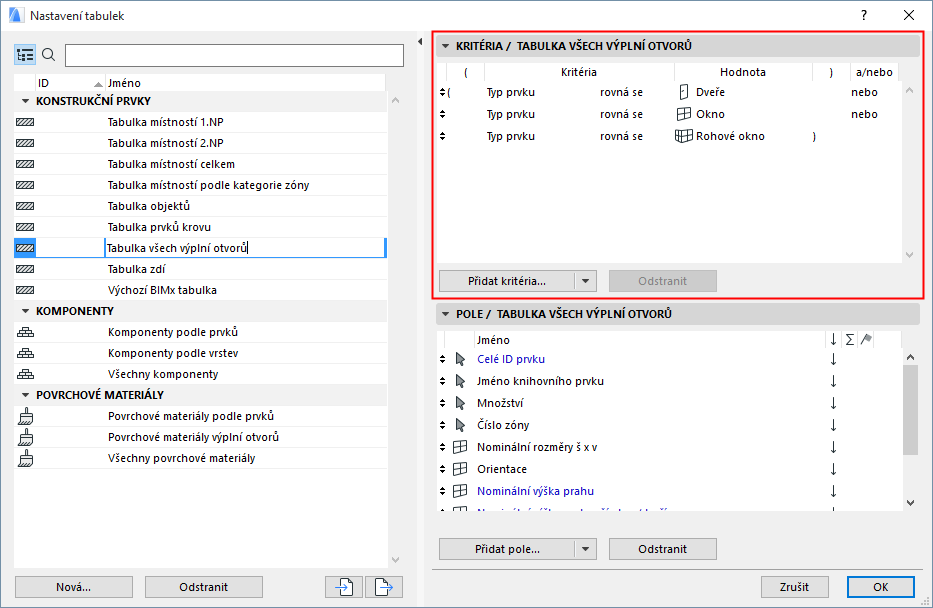Click window icon beside Orientace field
Image resolution: width=933 pixels, height=608 pixels.
(x=460, y=469)
